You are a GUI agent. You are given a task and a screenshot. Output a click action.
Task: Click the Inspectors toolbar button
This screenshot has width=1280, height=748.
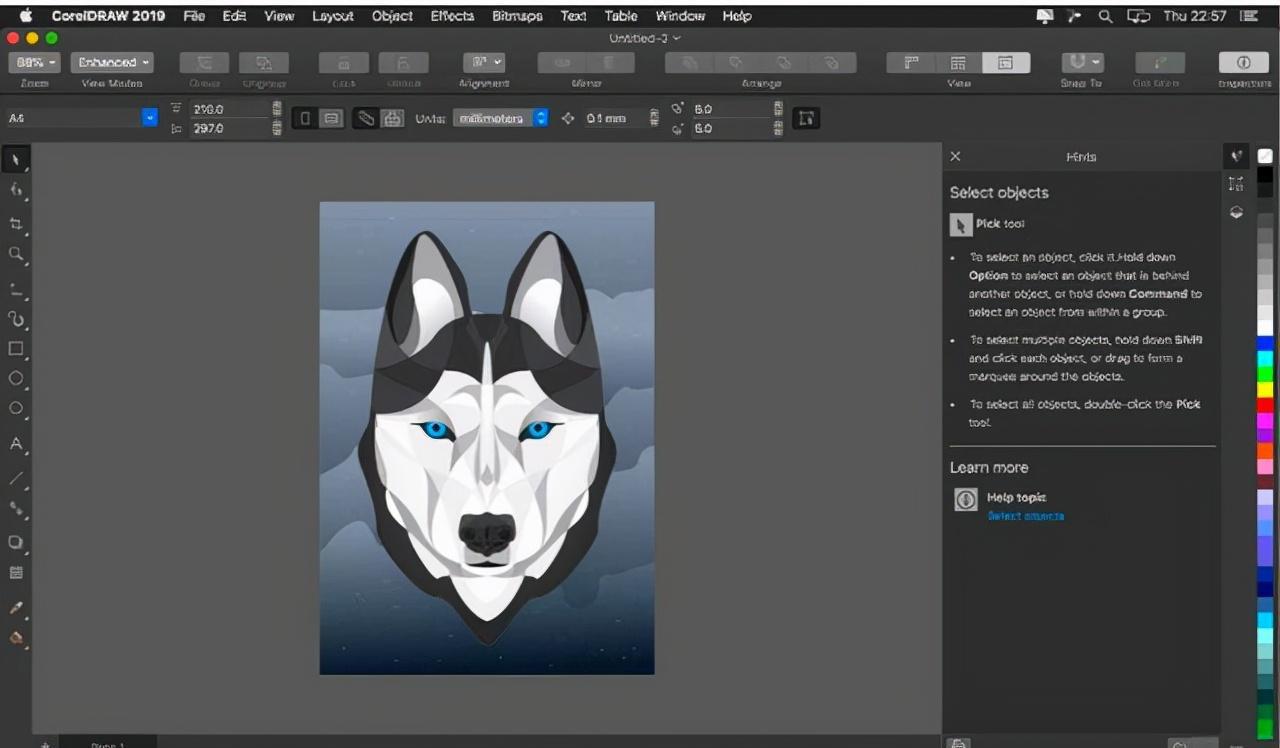coord(1244,62)
